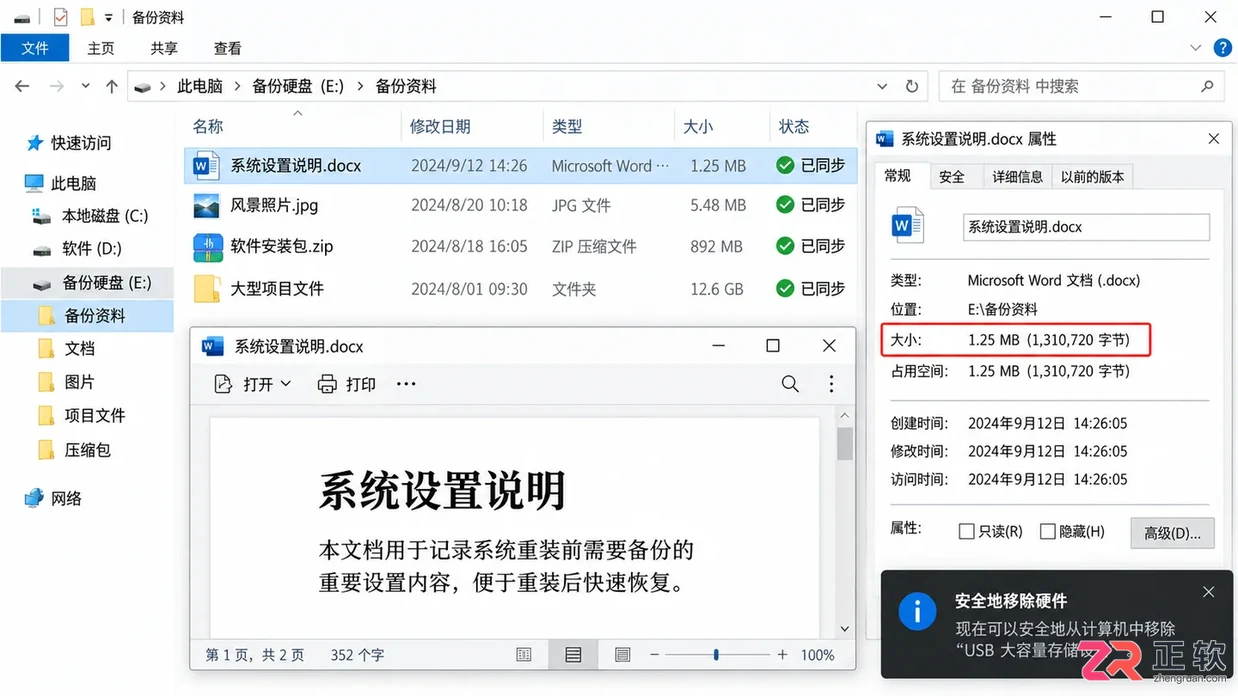Click the green sync check of 风景照片.jpg row
Image resolution: width=1238 pixels, height=696 pixels.
point(785,204)
